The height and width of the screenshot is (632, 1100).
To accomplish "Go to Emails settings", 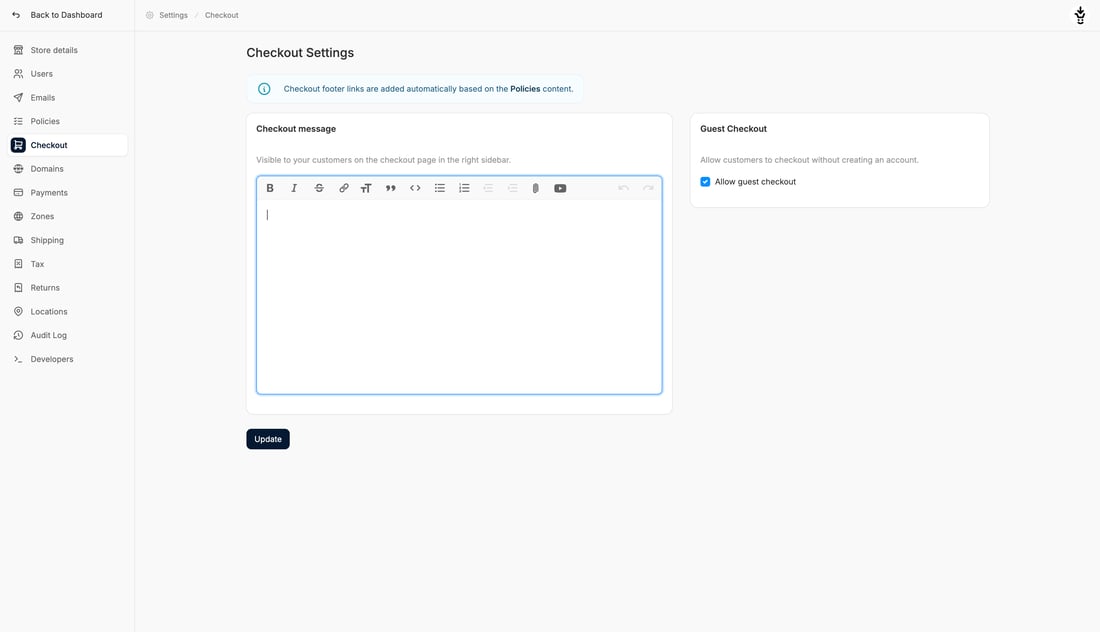I will [x=68, y=98].
